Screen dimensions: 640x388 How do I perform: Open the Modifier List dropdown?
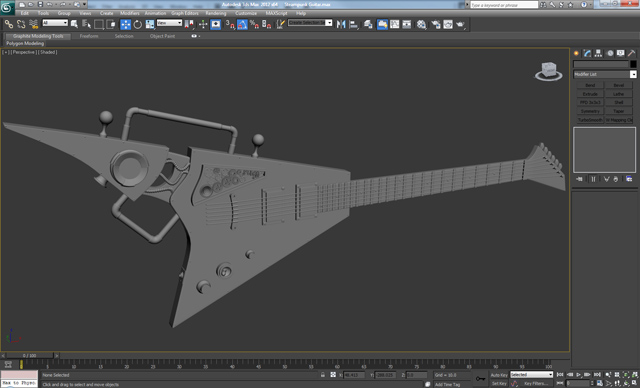click(605, 74)
